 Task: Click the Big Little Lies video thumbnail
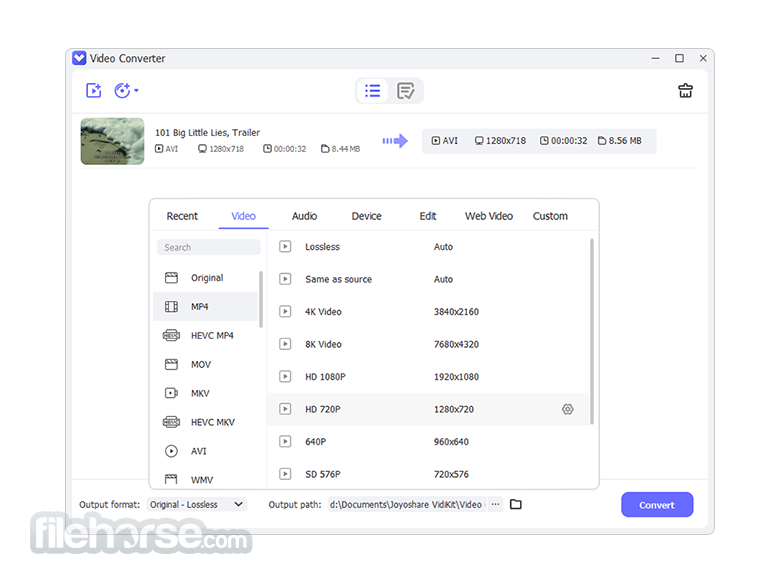tap(112, 141)
